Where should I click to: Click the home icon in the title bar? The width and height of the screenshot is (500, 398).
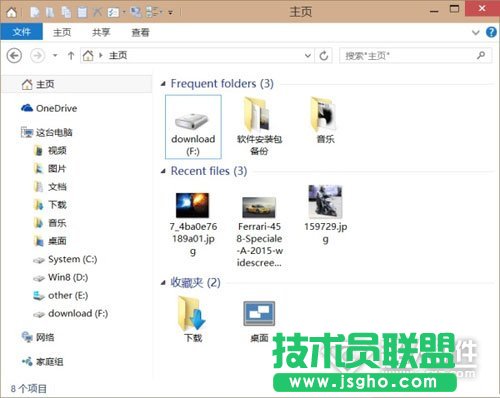12,12
